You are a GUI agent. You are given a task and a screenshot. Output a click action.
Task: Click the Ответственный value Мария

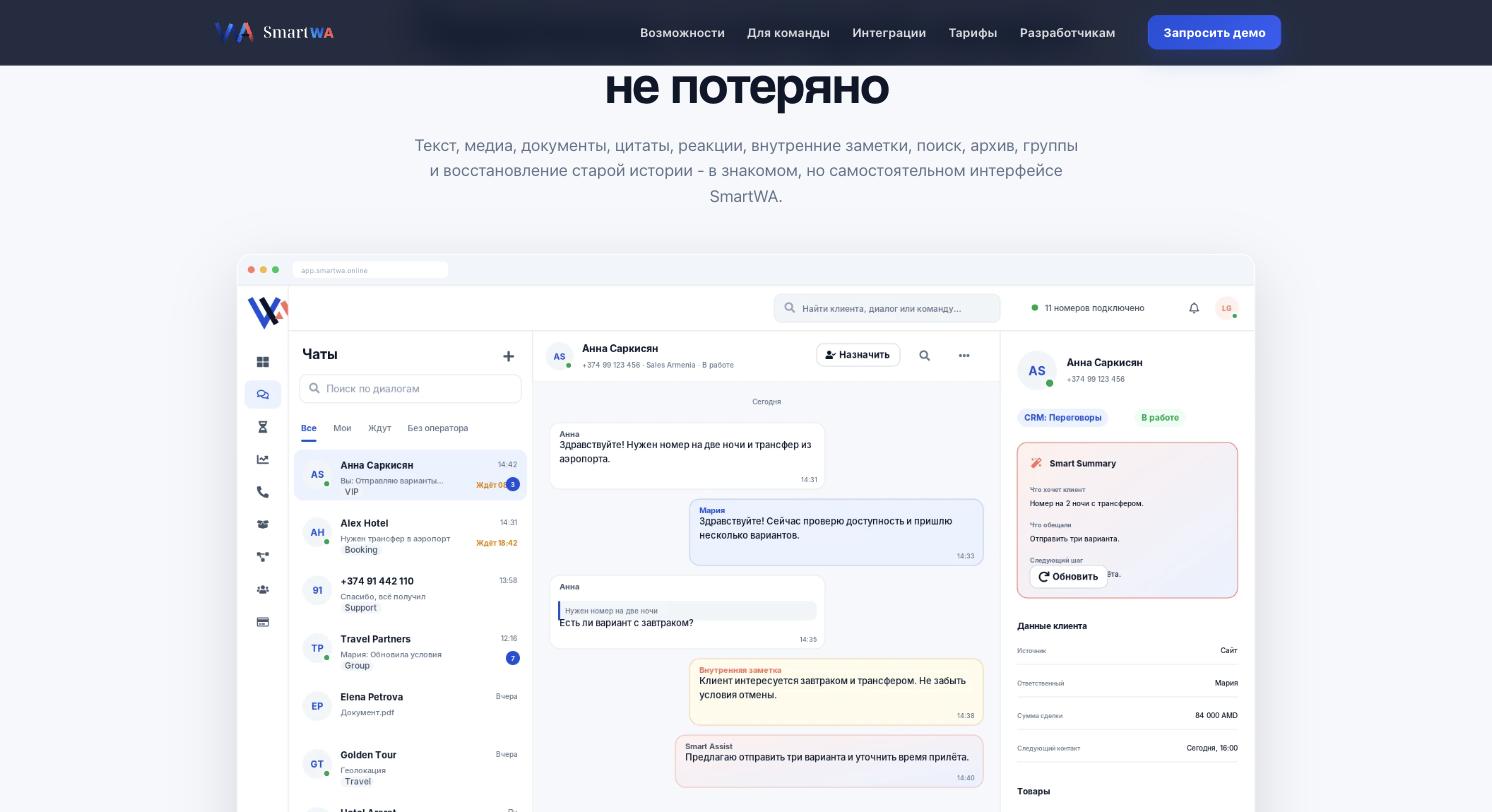(1226, 683)
